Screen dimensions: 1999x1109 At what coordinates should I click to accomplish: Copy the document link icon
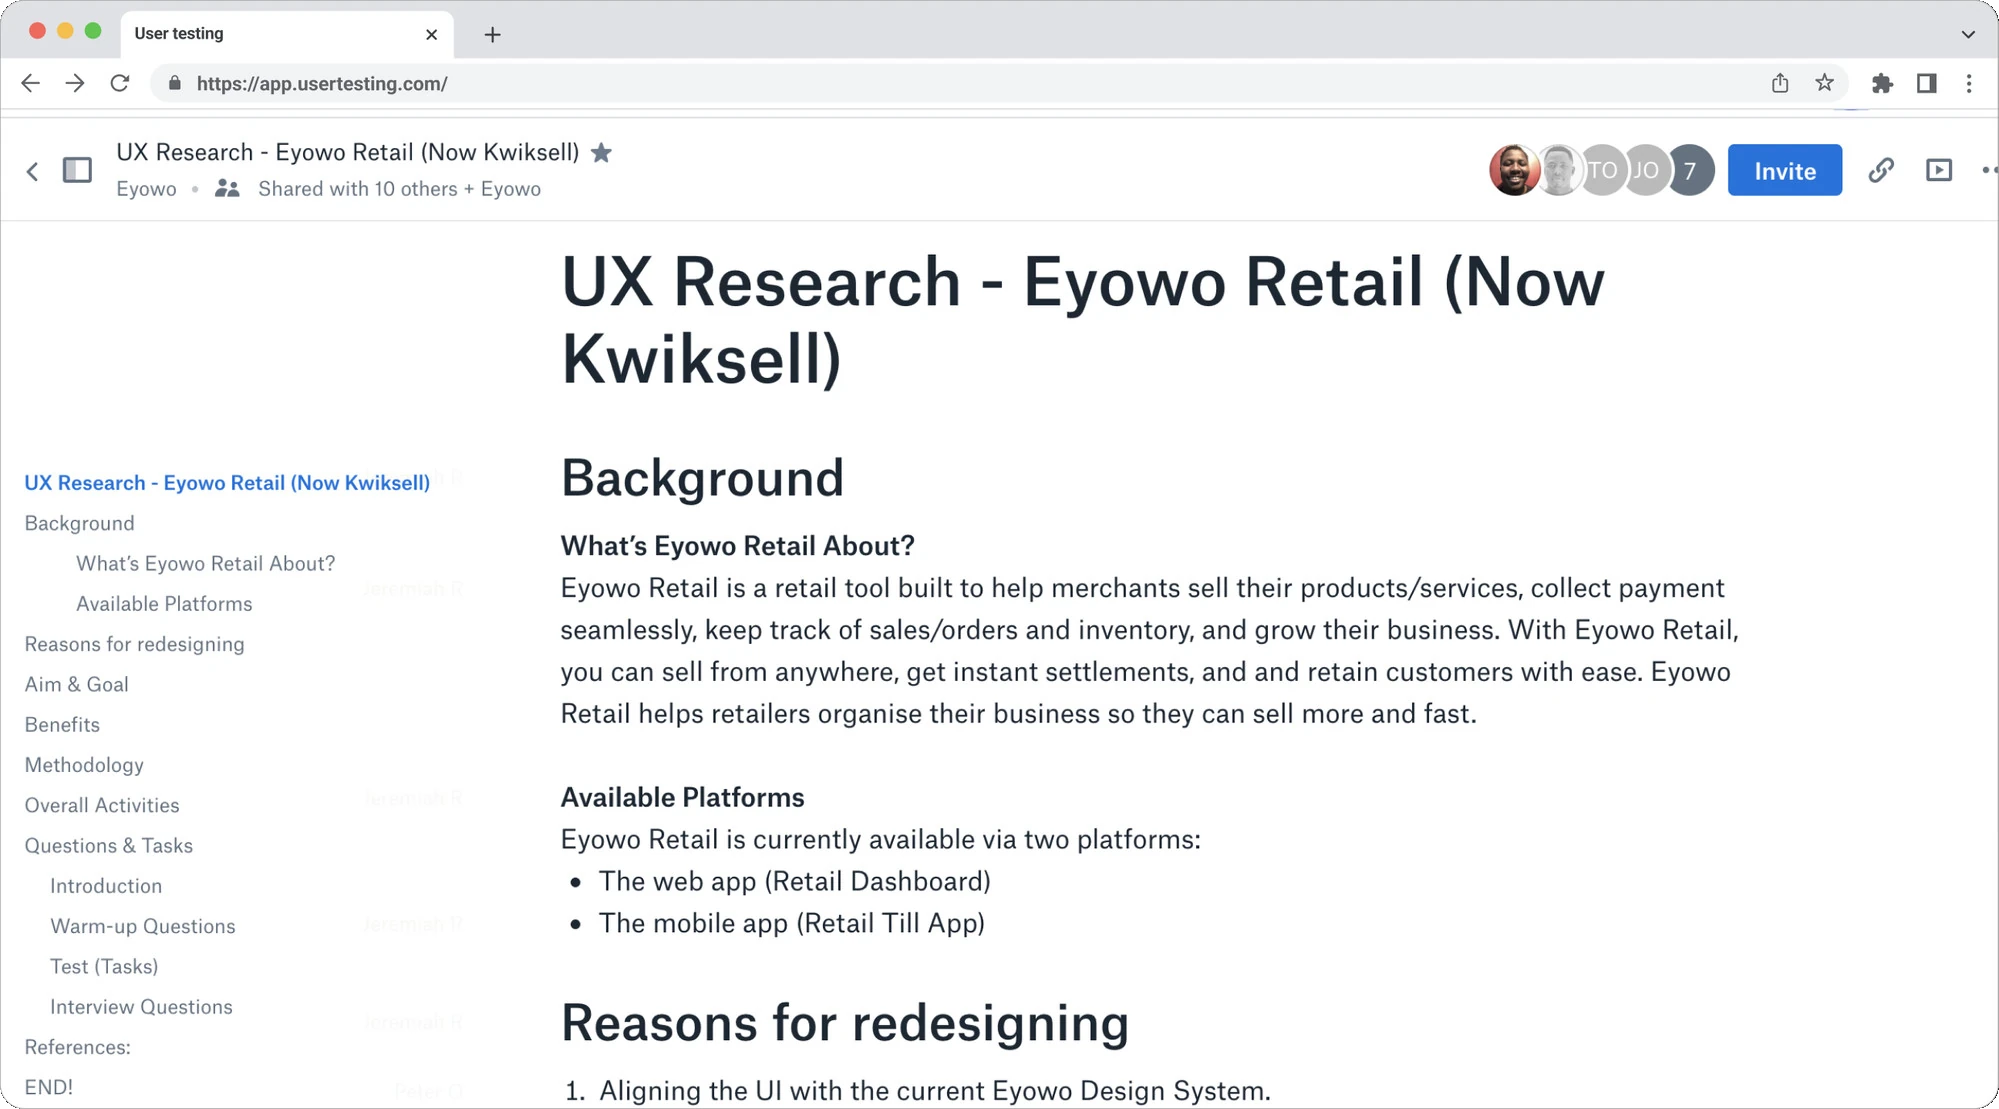tap(1881, 170)
